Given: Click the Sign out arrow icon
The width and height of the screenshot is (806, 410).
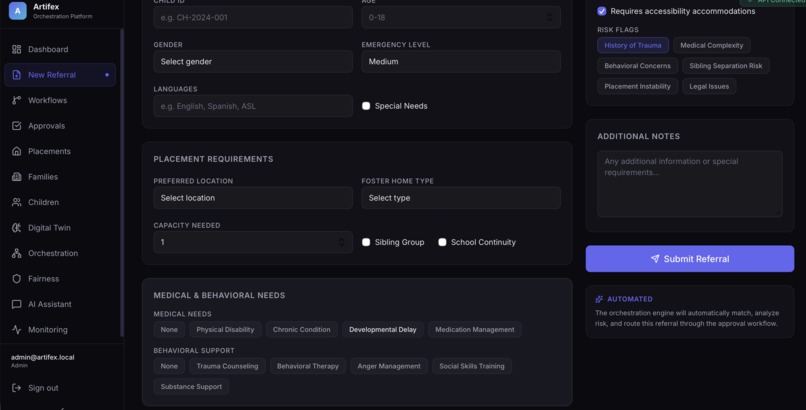Looking at the screenshot, I should [16, 388].
